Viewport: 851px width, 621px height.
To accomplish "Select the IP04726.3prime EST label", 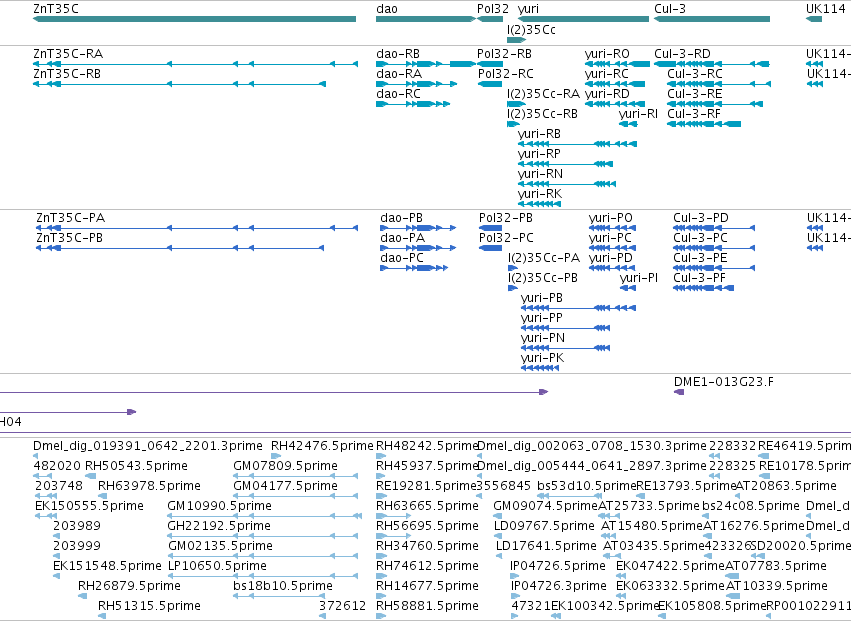I will [558, 586].
